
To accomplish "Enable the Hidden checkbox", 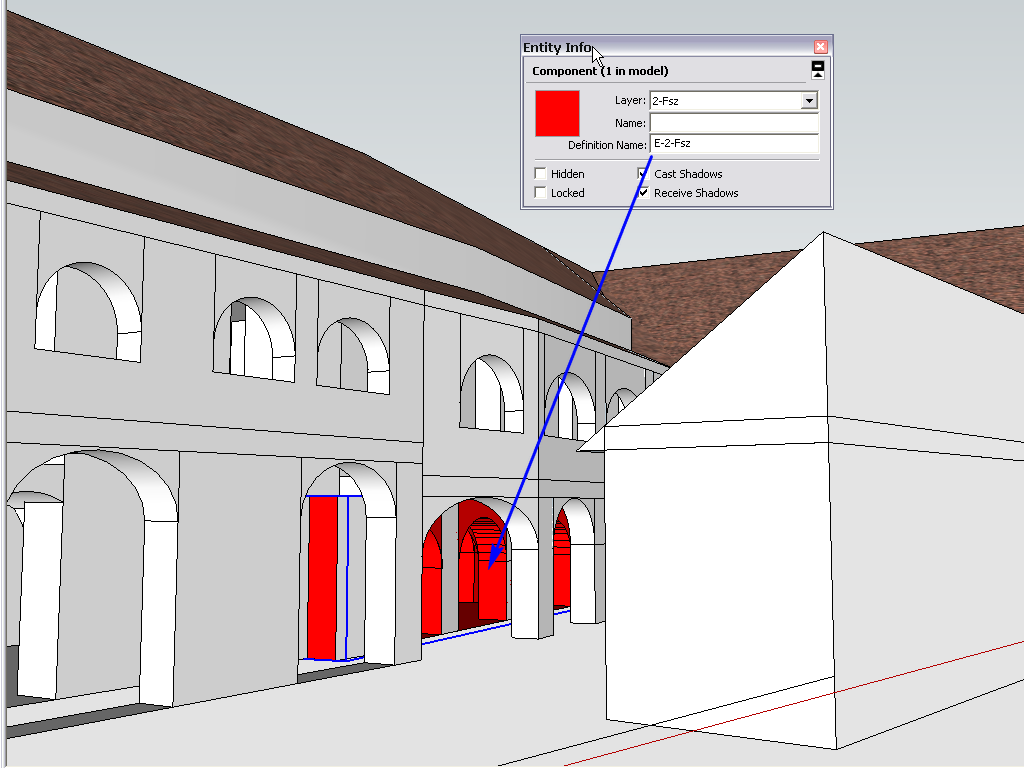I will click(x=541, y=174).
